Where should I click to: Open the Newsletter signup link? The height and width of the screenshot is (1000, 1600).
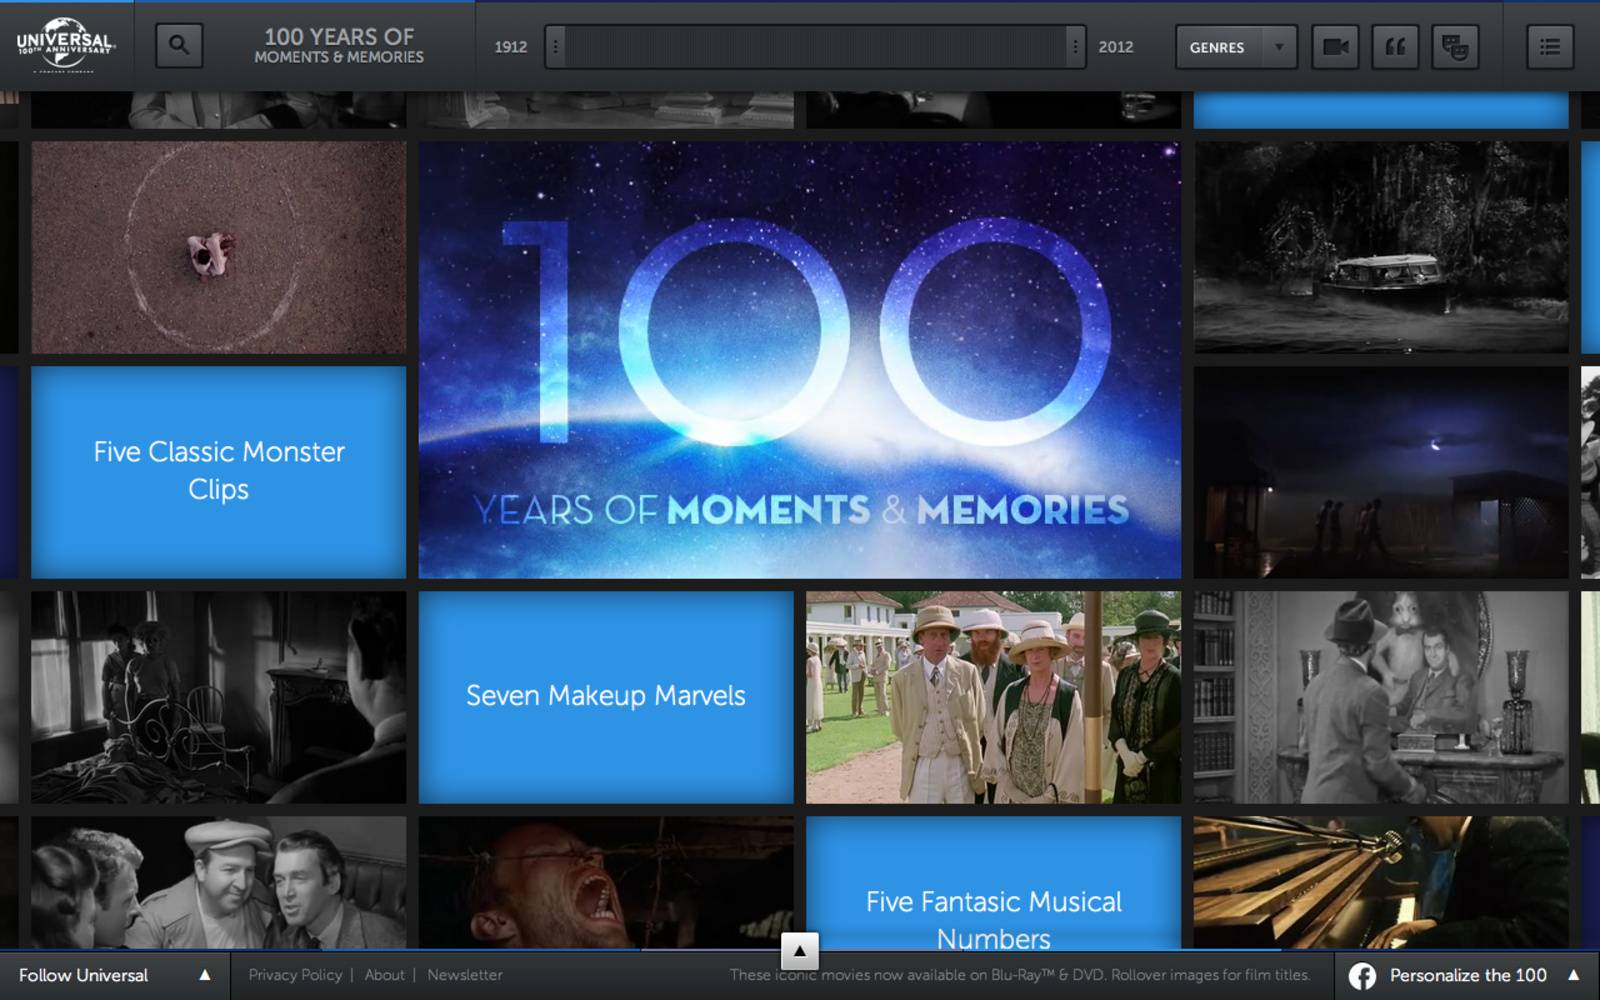pyautogui.click(x=465, y=974)
